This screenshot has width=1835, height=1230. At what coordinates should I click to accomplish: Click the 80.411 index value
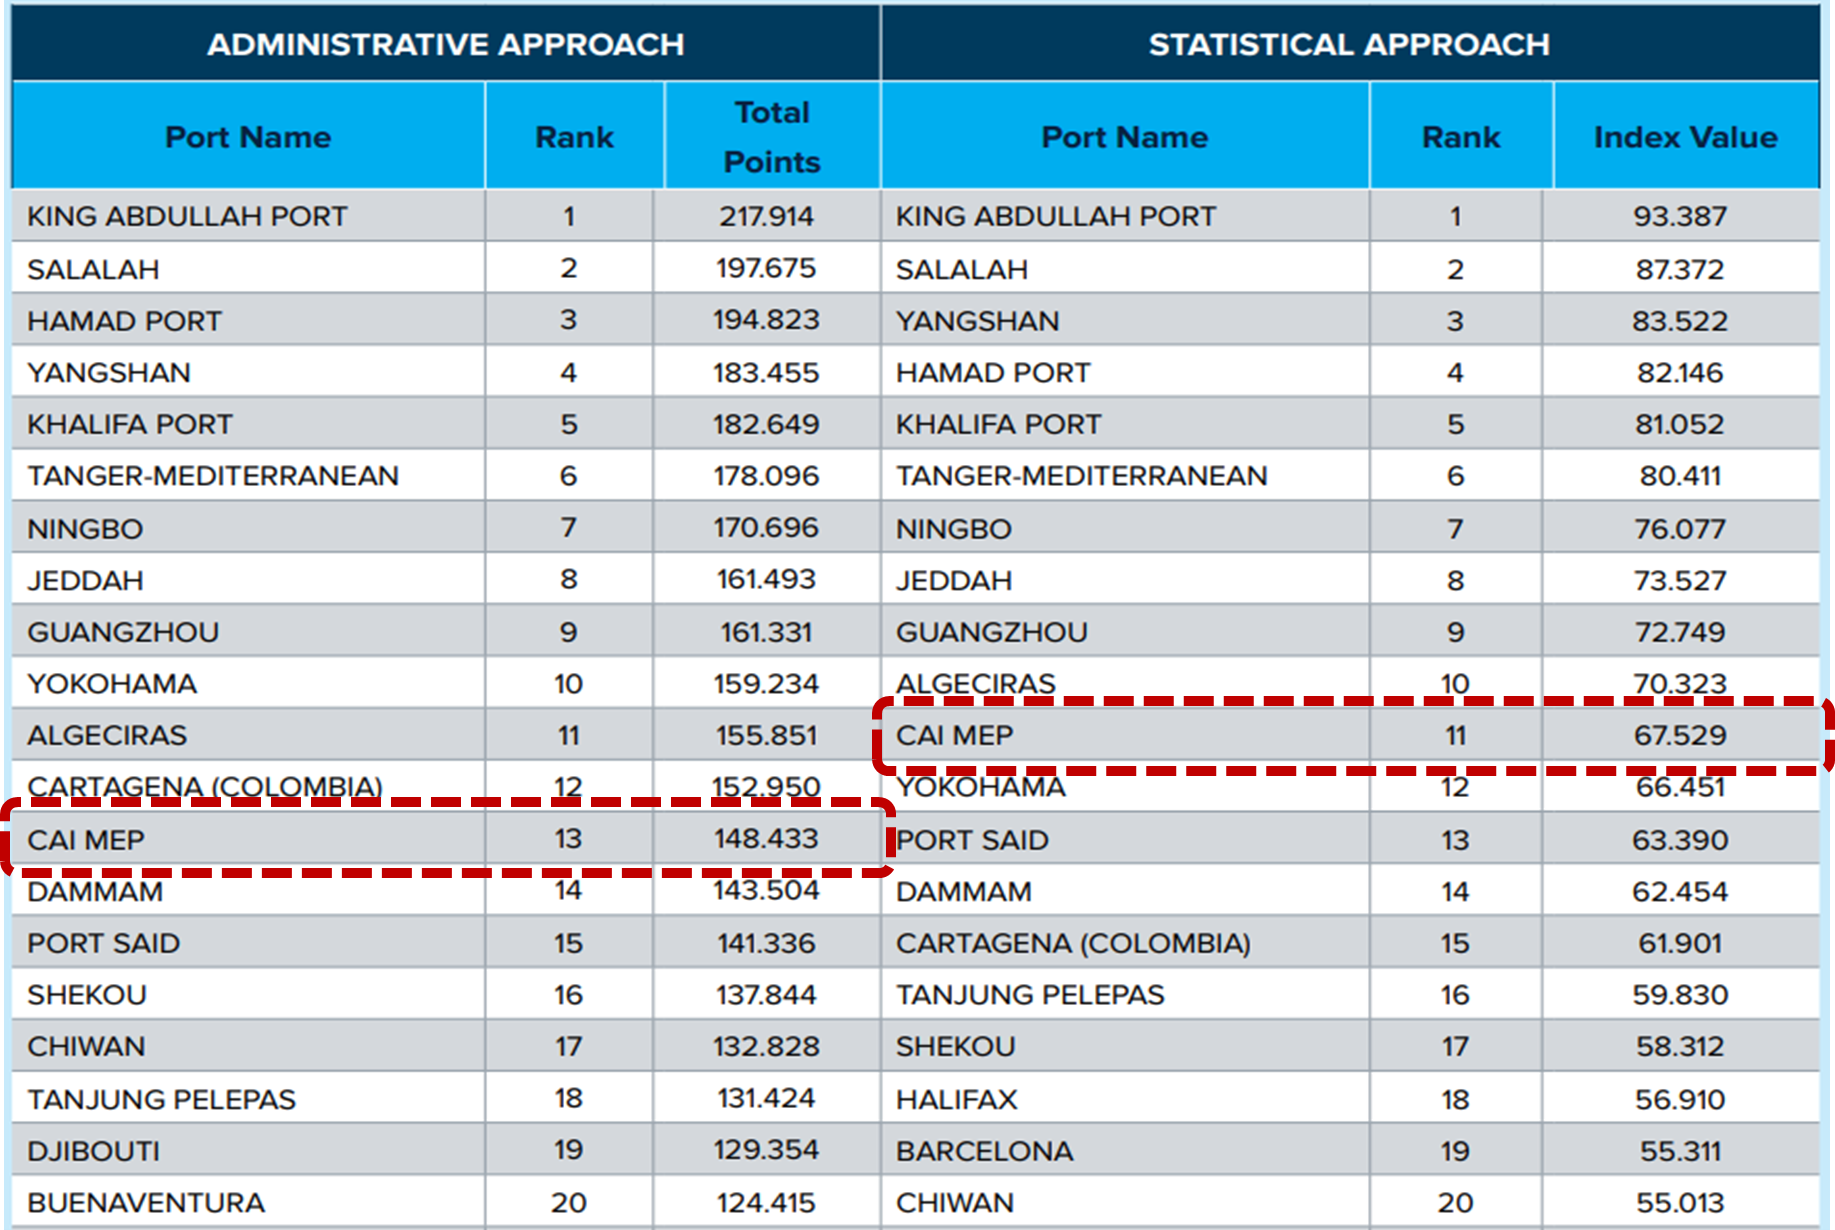point(1680,476)
